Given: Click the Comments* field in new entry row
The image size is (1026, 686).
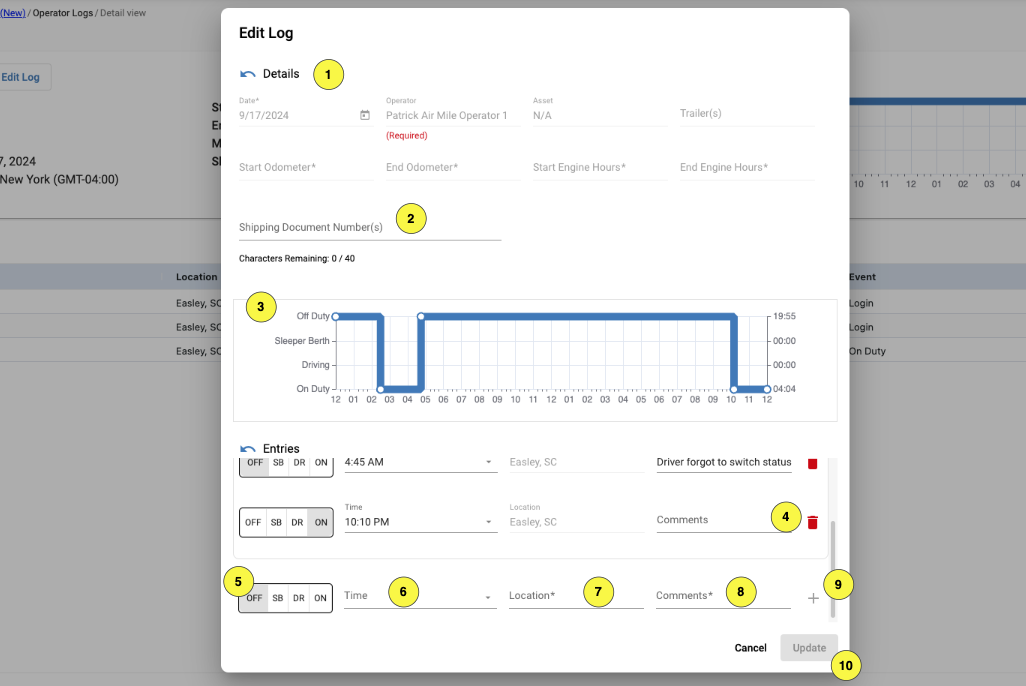Looking at the screenshot, I should click(723, 596).
